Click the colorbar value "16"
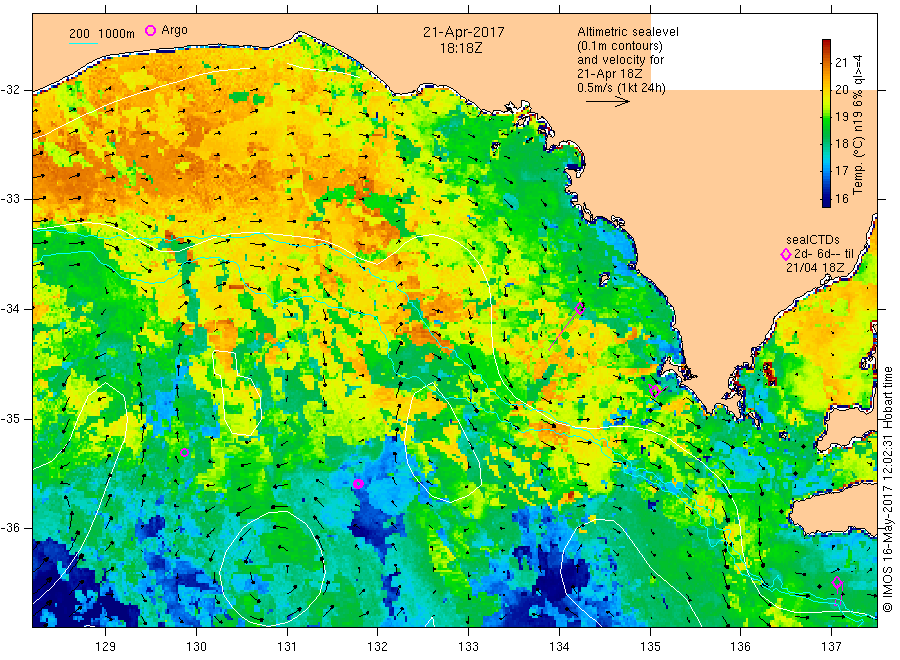900x660 pixels. point(841,199)
